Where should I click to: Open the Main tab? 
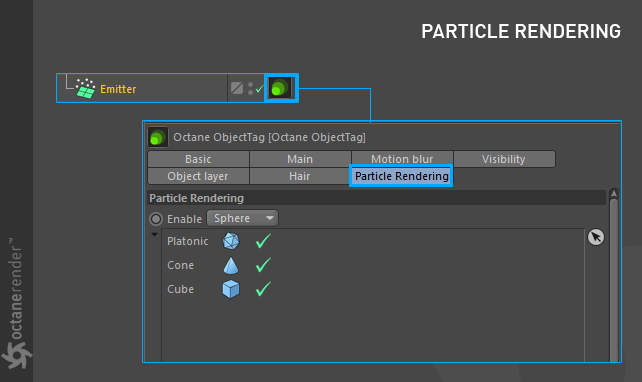point(300,159)
